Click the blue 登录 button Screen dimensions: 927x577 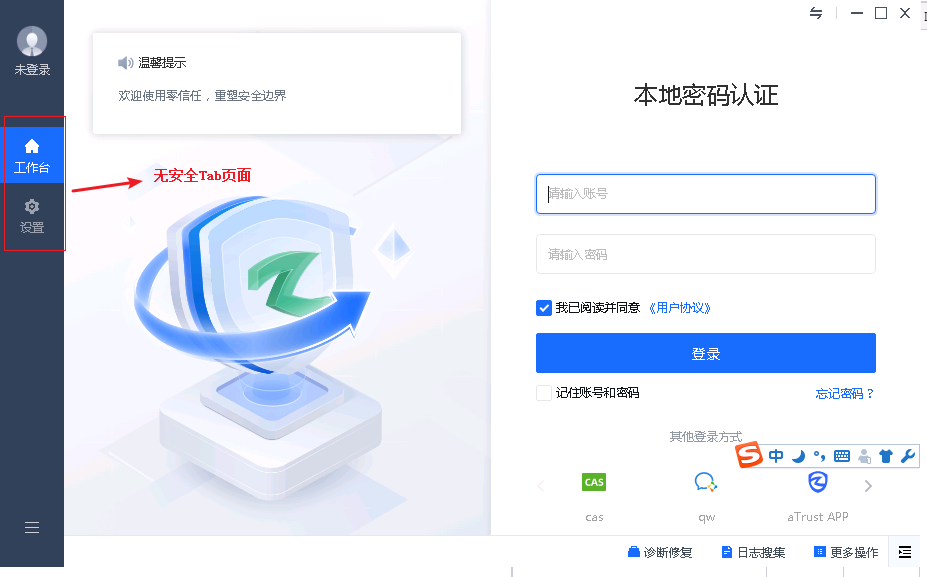click(705, 353)
